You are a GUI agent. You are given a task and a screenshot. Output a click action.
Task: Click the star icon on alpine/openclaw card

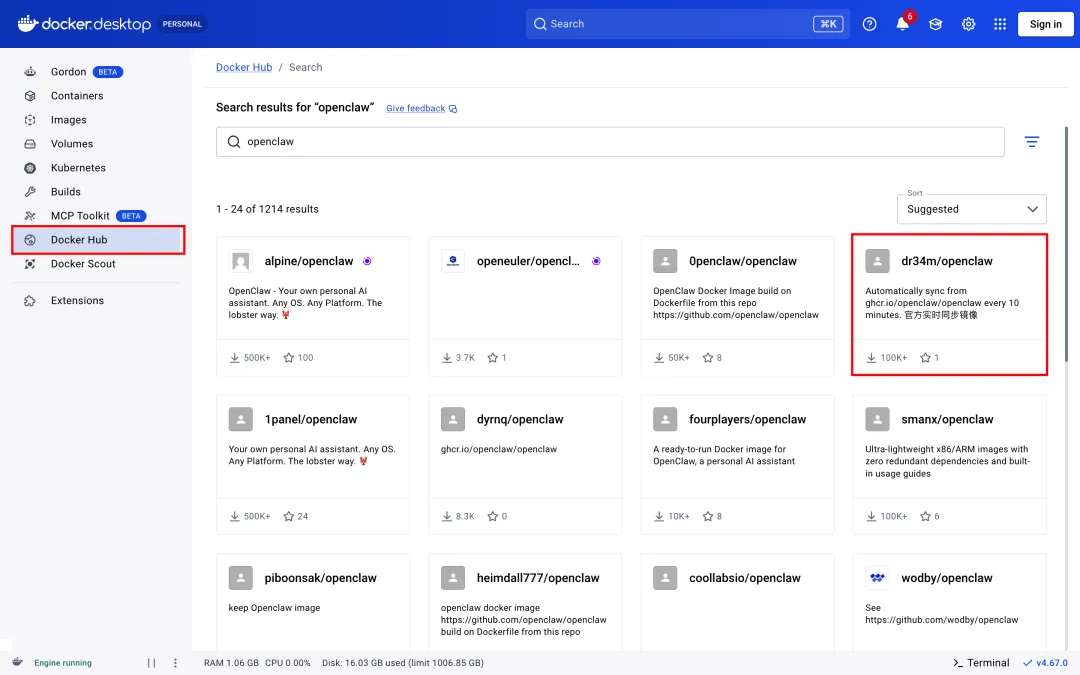tap(289, 357)
